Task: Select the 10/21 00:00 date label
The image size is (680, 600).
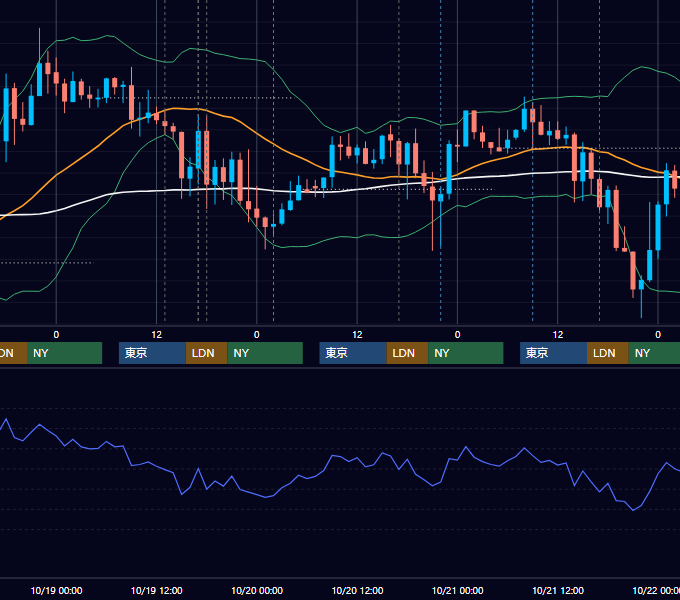Action: click(458, 590)
